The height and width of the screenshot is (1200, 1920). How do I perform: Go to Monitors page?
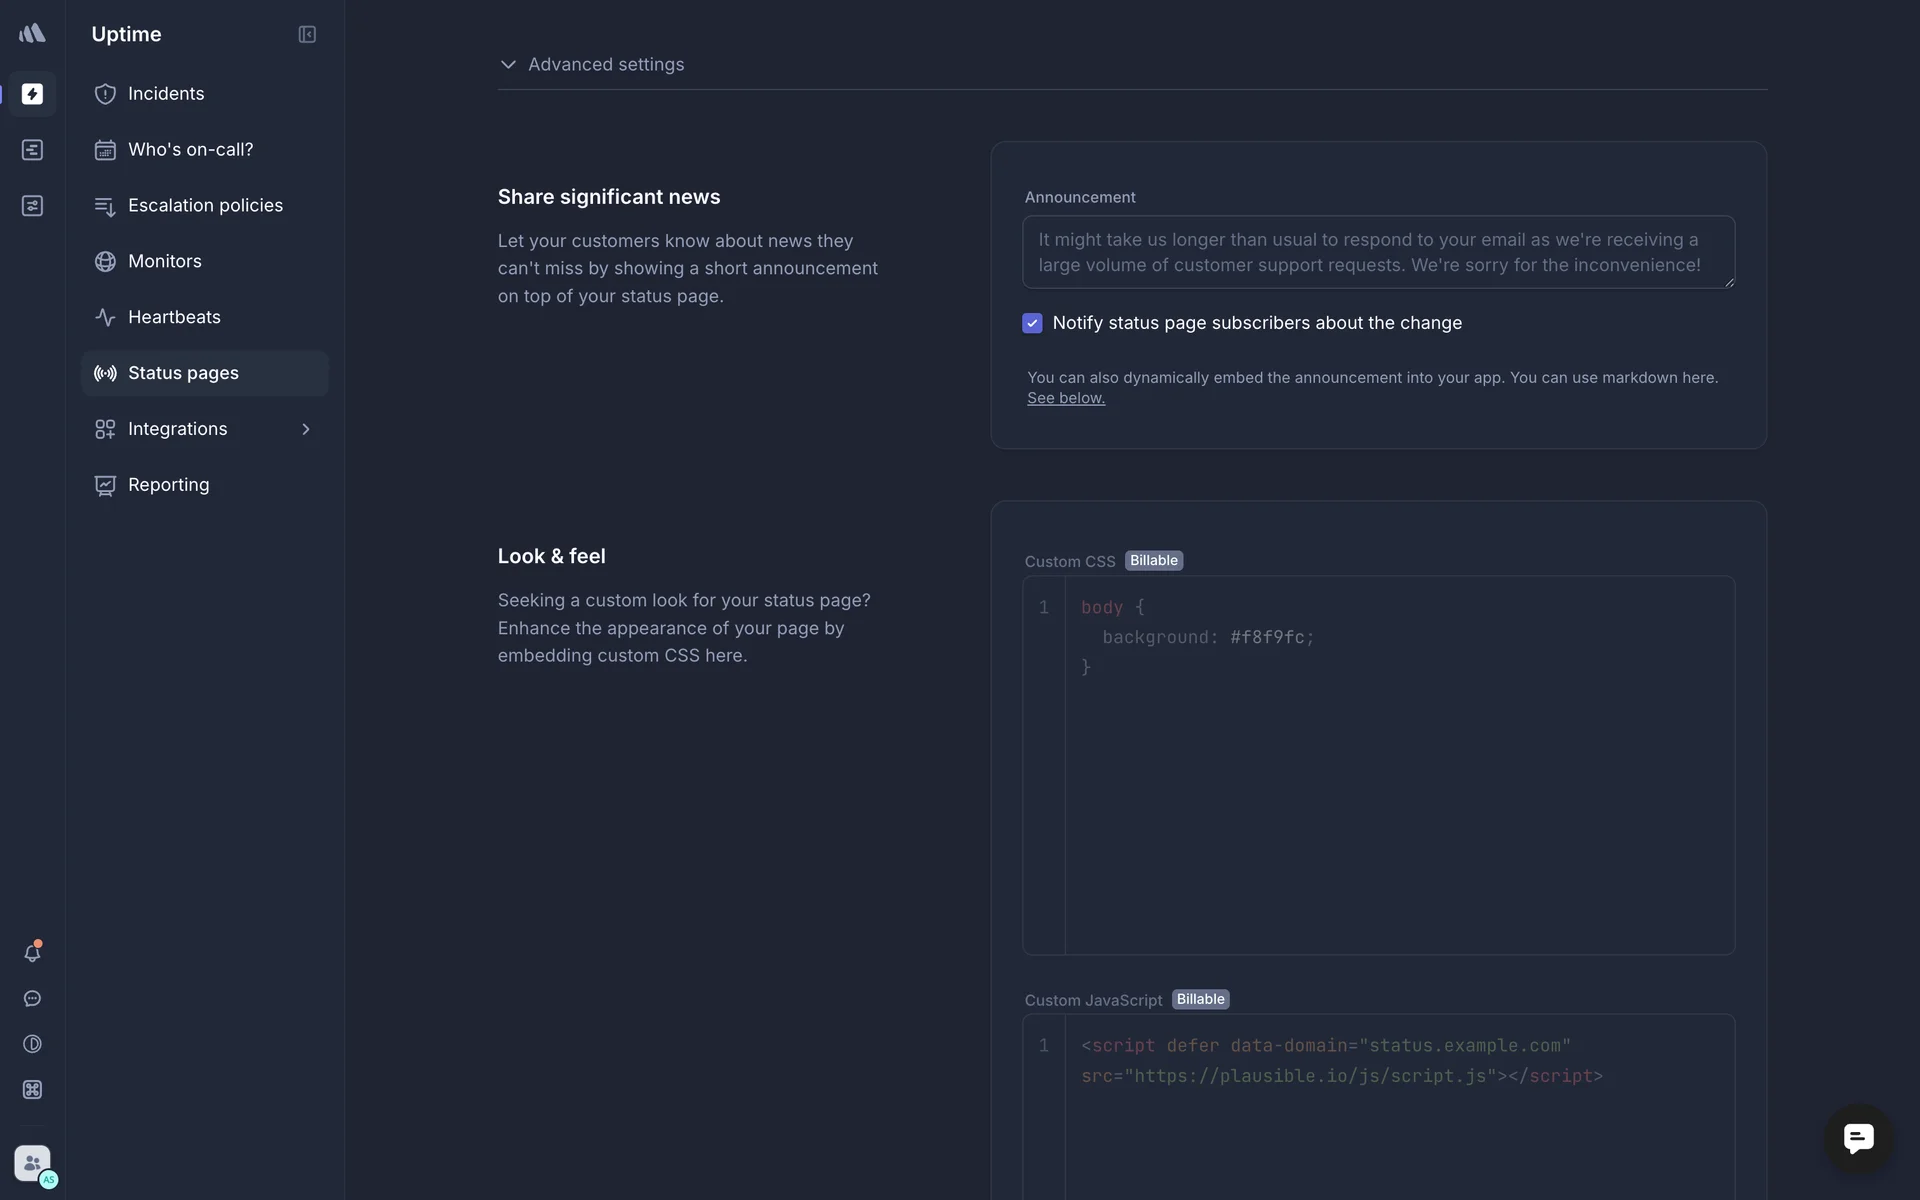(165, 261)
